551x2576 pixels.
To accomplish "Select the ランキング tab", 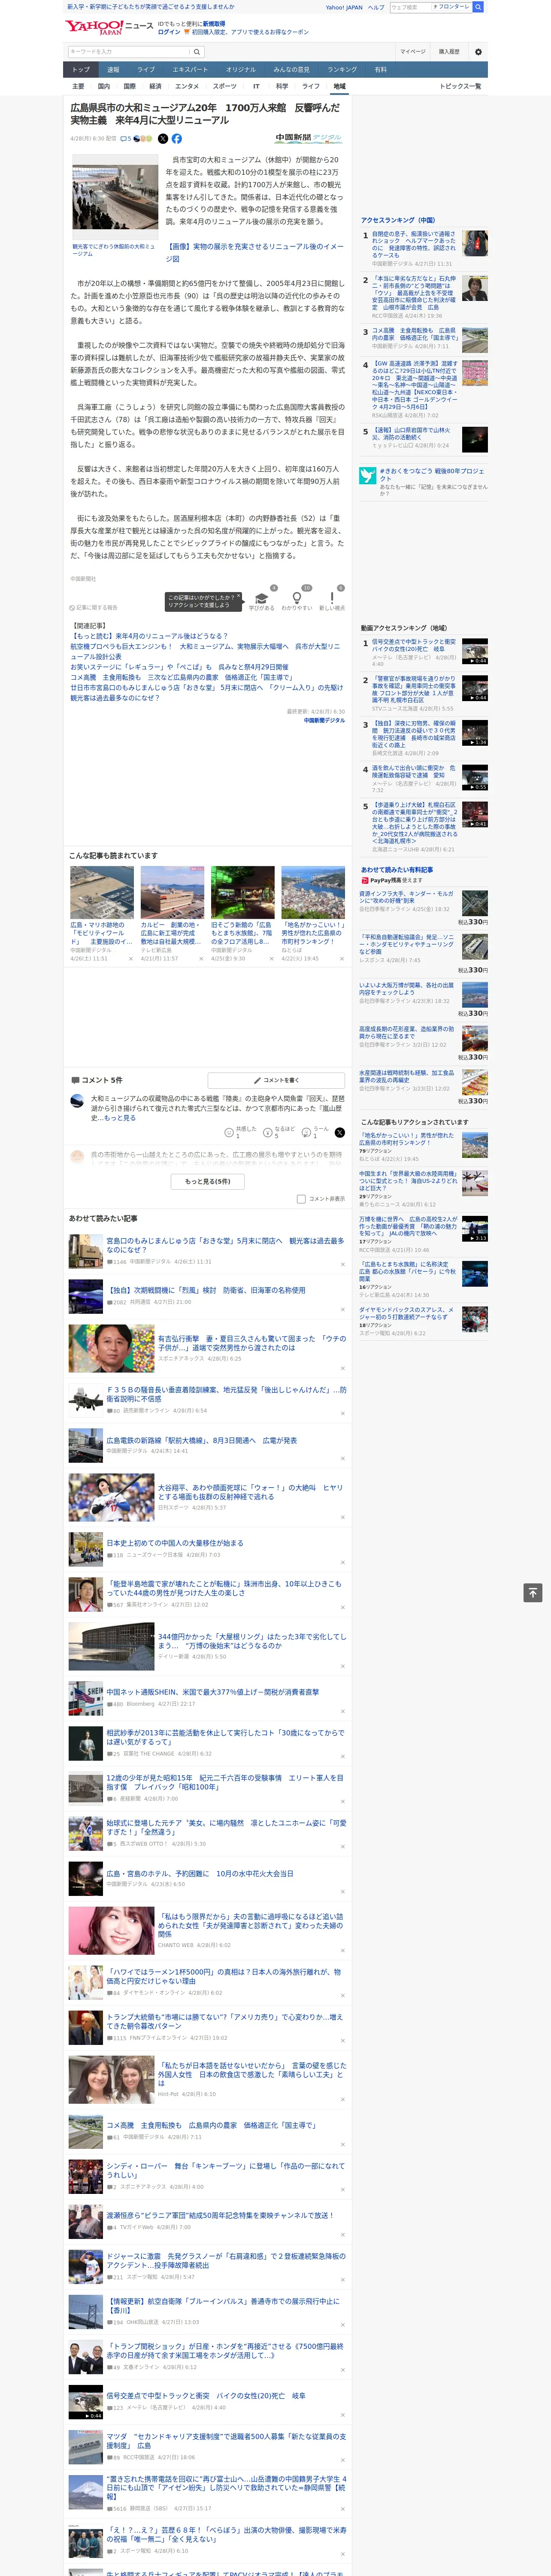I will pos(342,70).
